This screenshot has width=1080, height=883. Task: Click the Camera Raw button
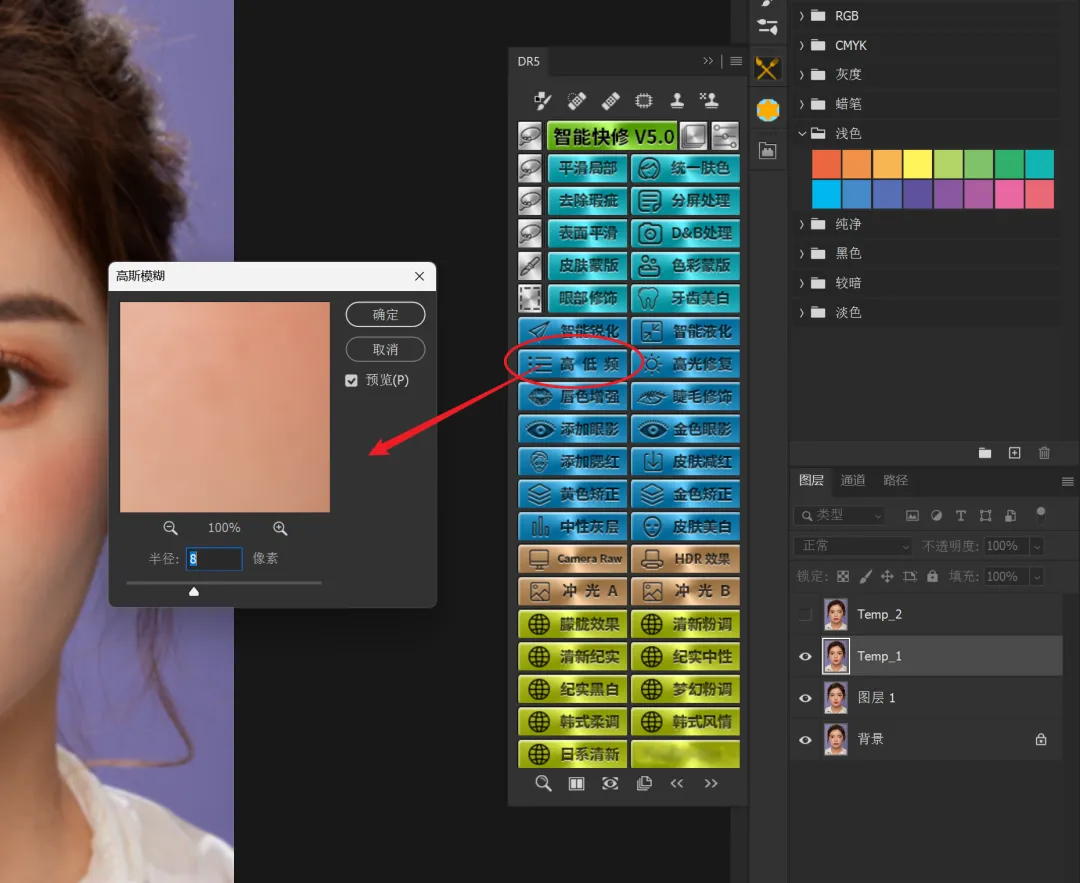[x=573, y=559]
